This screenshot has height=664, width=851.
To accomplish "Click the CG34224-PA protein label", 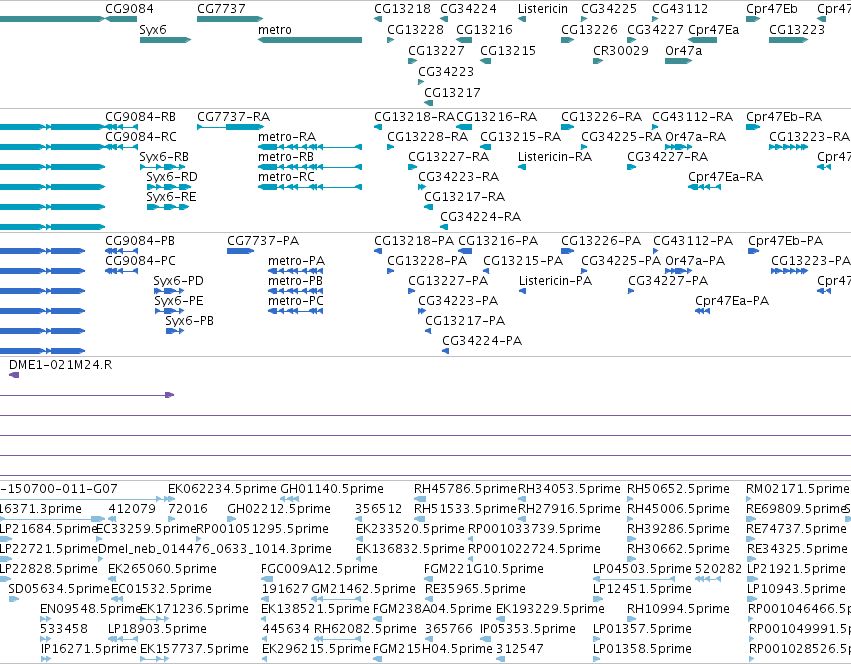I will tap(482, 342).
